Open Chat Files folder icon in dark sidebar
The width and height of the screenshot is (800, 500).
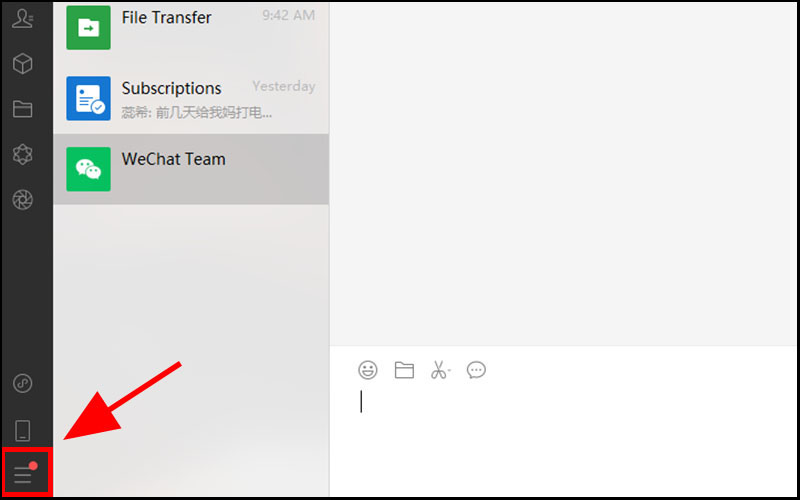click(22, 109)
